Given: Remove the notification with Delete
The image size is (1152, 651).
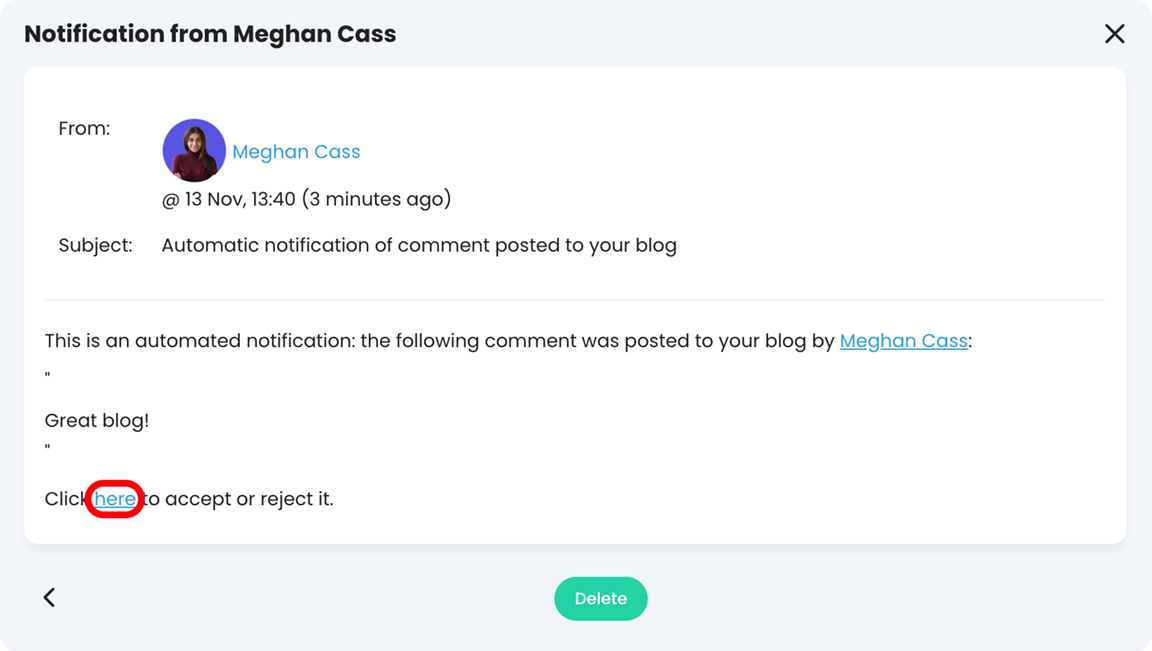Looking at the screenshot, I should (x=600, y=598).
